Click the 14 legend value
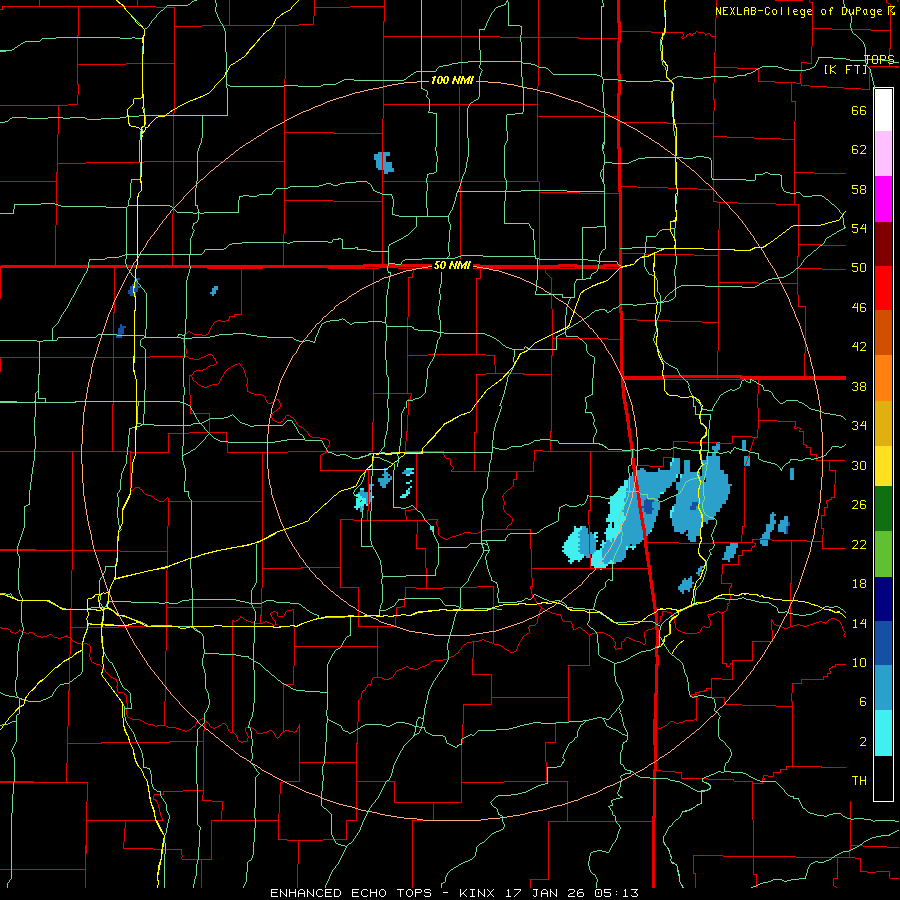This screenshot has height=900, width=900. point(859,623)
